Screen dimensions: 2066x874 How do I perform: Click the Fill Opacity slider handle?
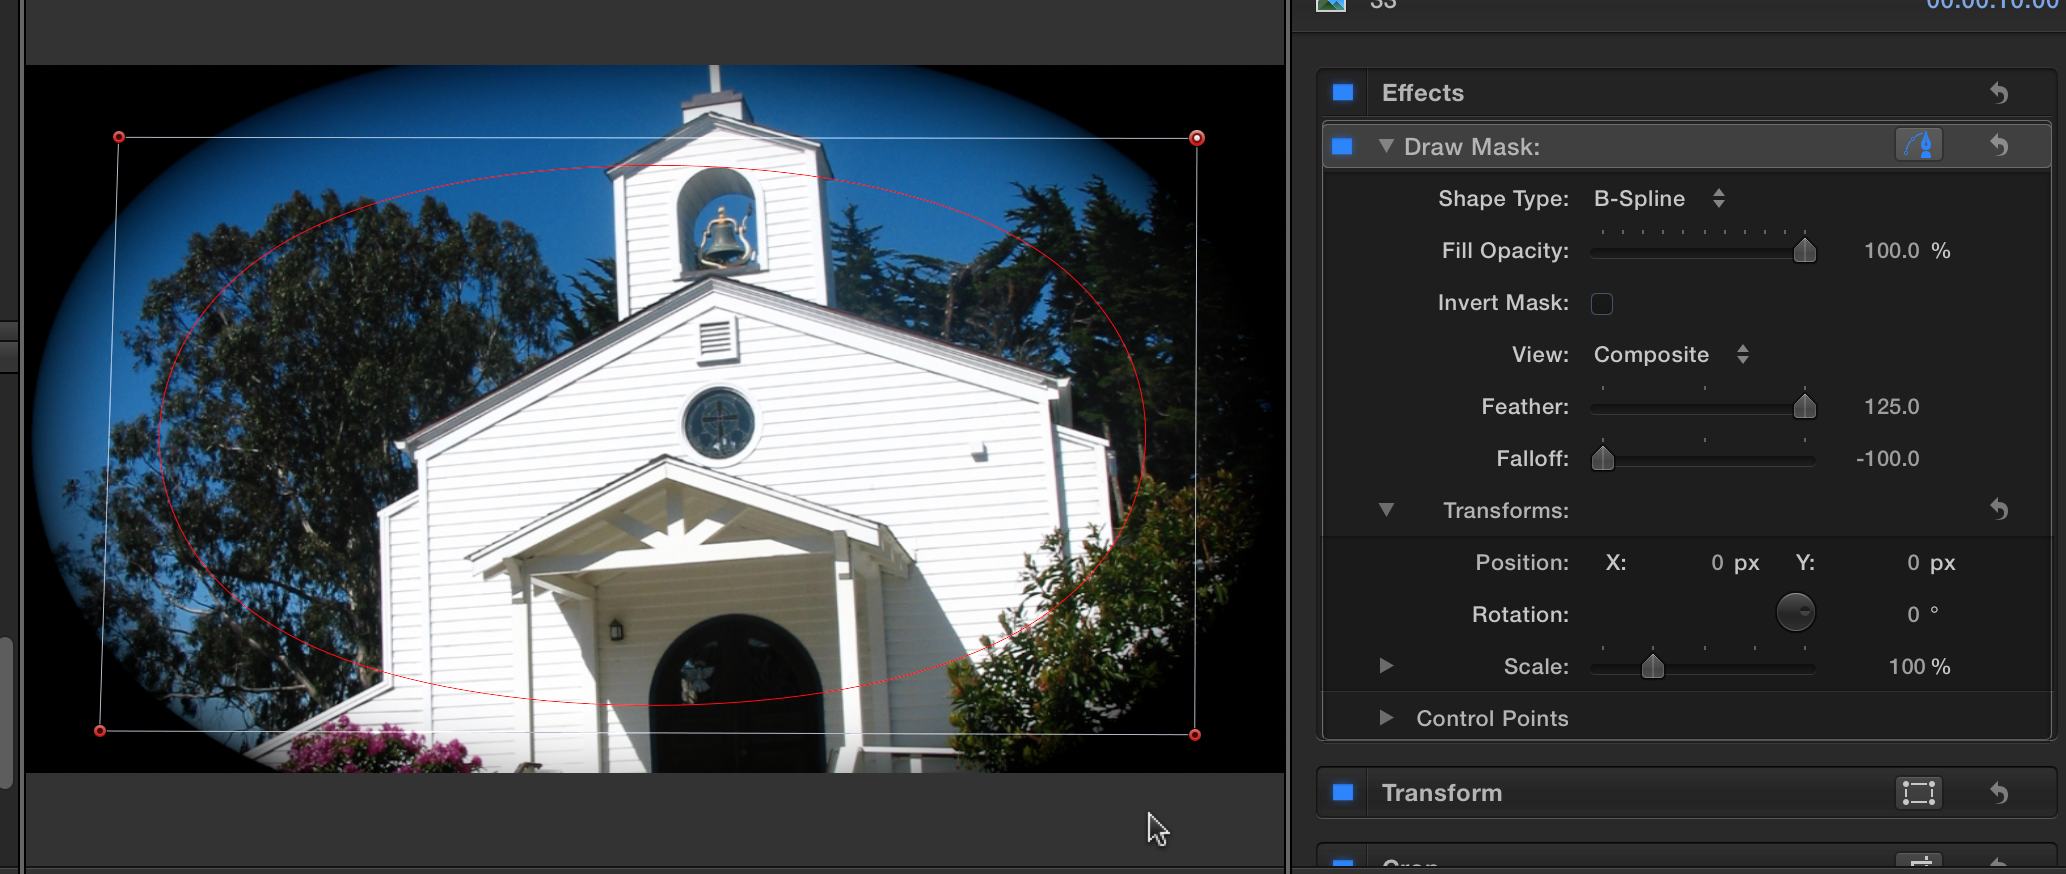pyautogui.click(x=1805, y=250)
